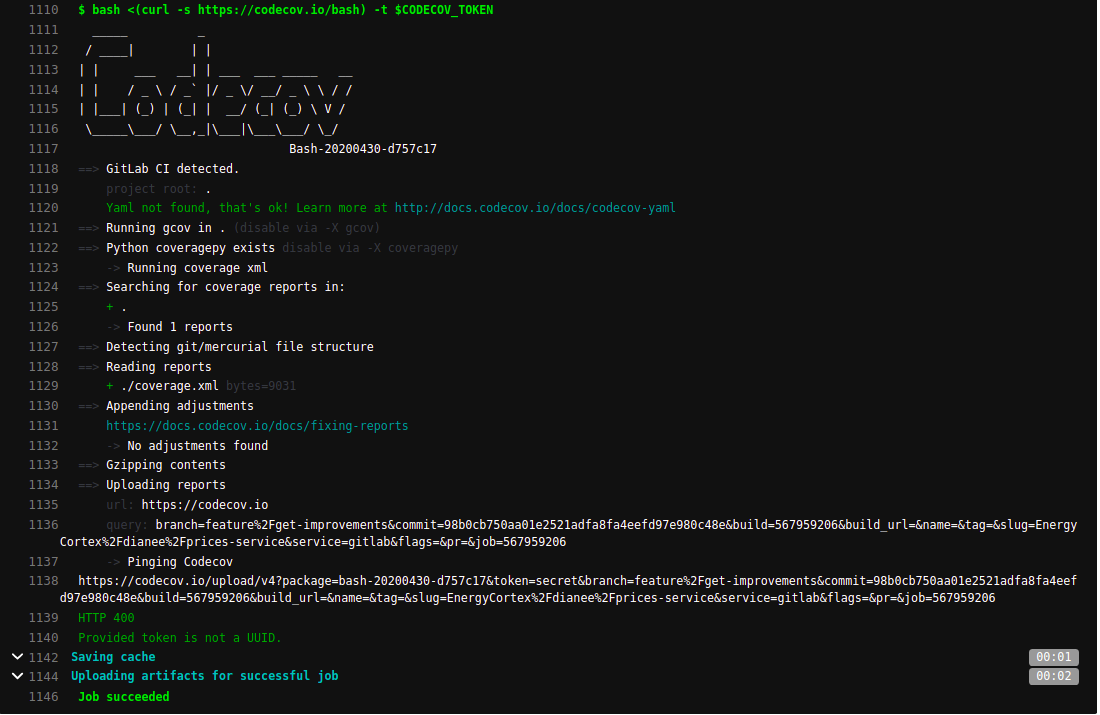Viewport: 1100px width, 715px height.
Task: Click Searching for coverage reports in line
Action: [x=225, y=287]
